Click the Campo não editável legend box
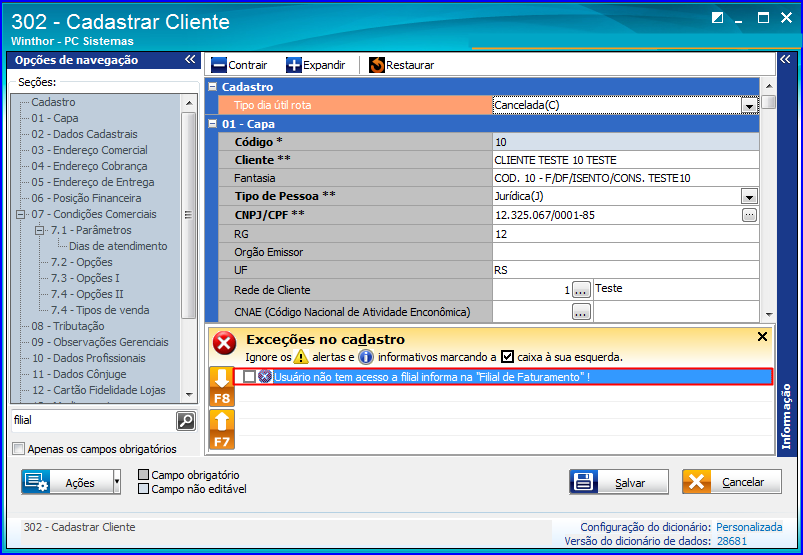The image size is (803, 555). point(144,489)
